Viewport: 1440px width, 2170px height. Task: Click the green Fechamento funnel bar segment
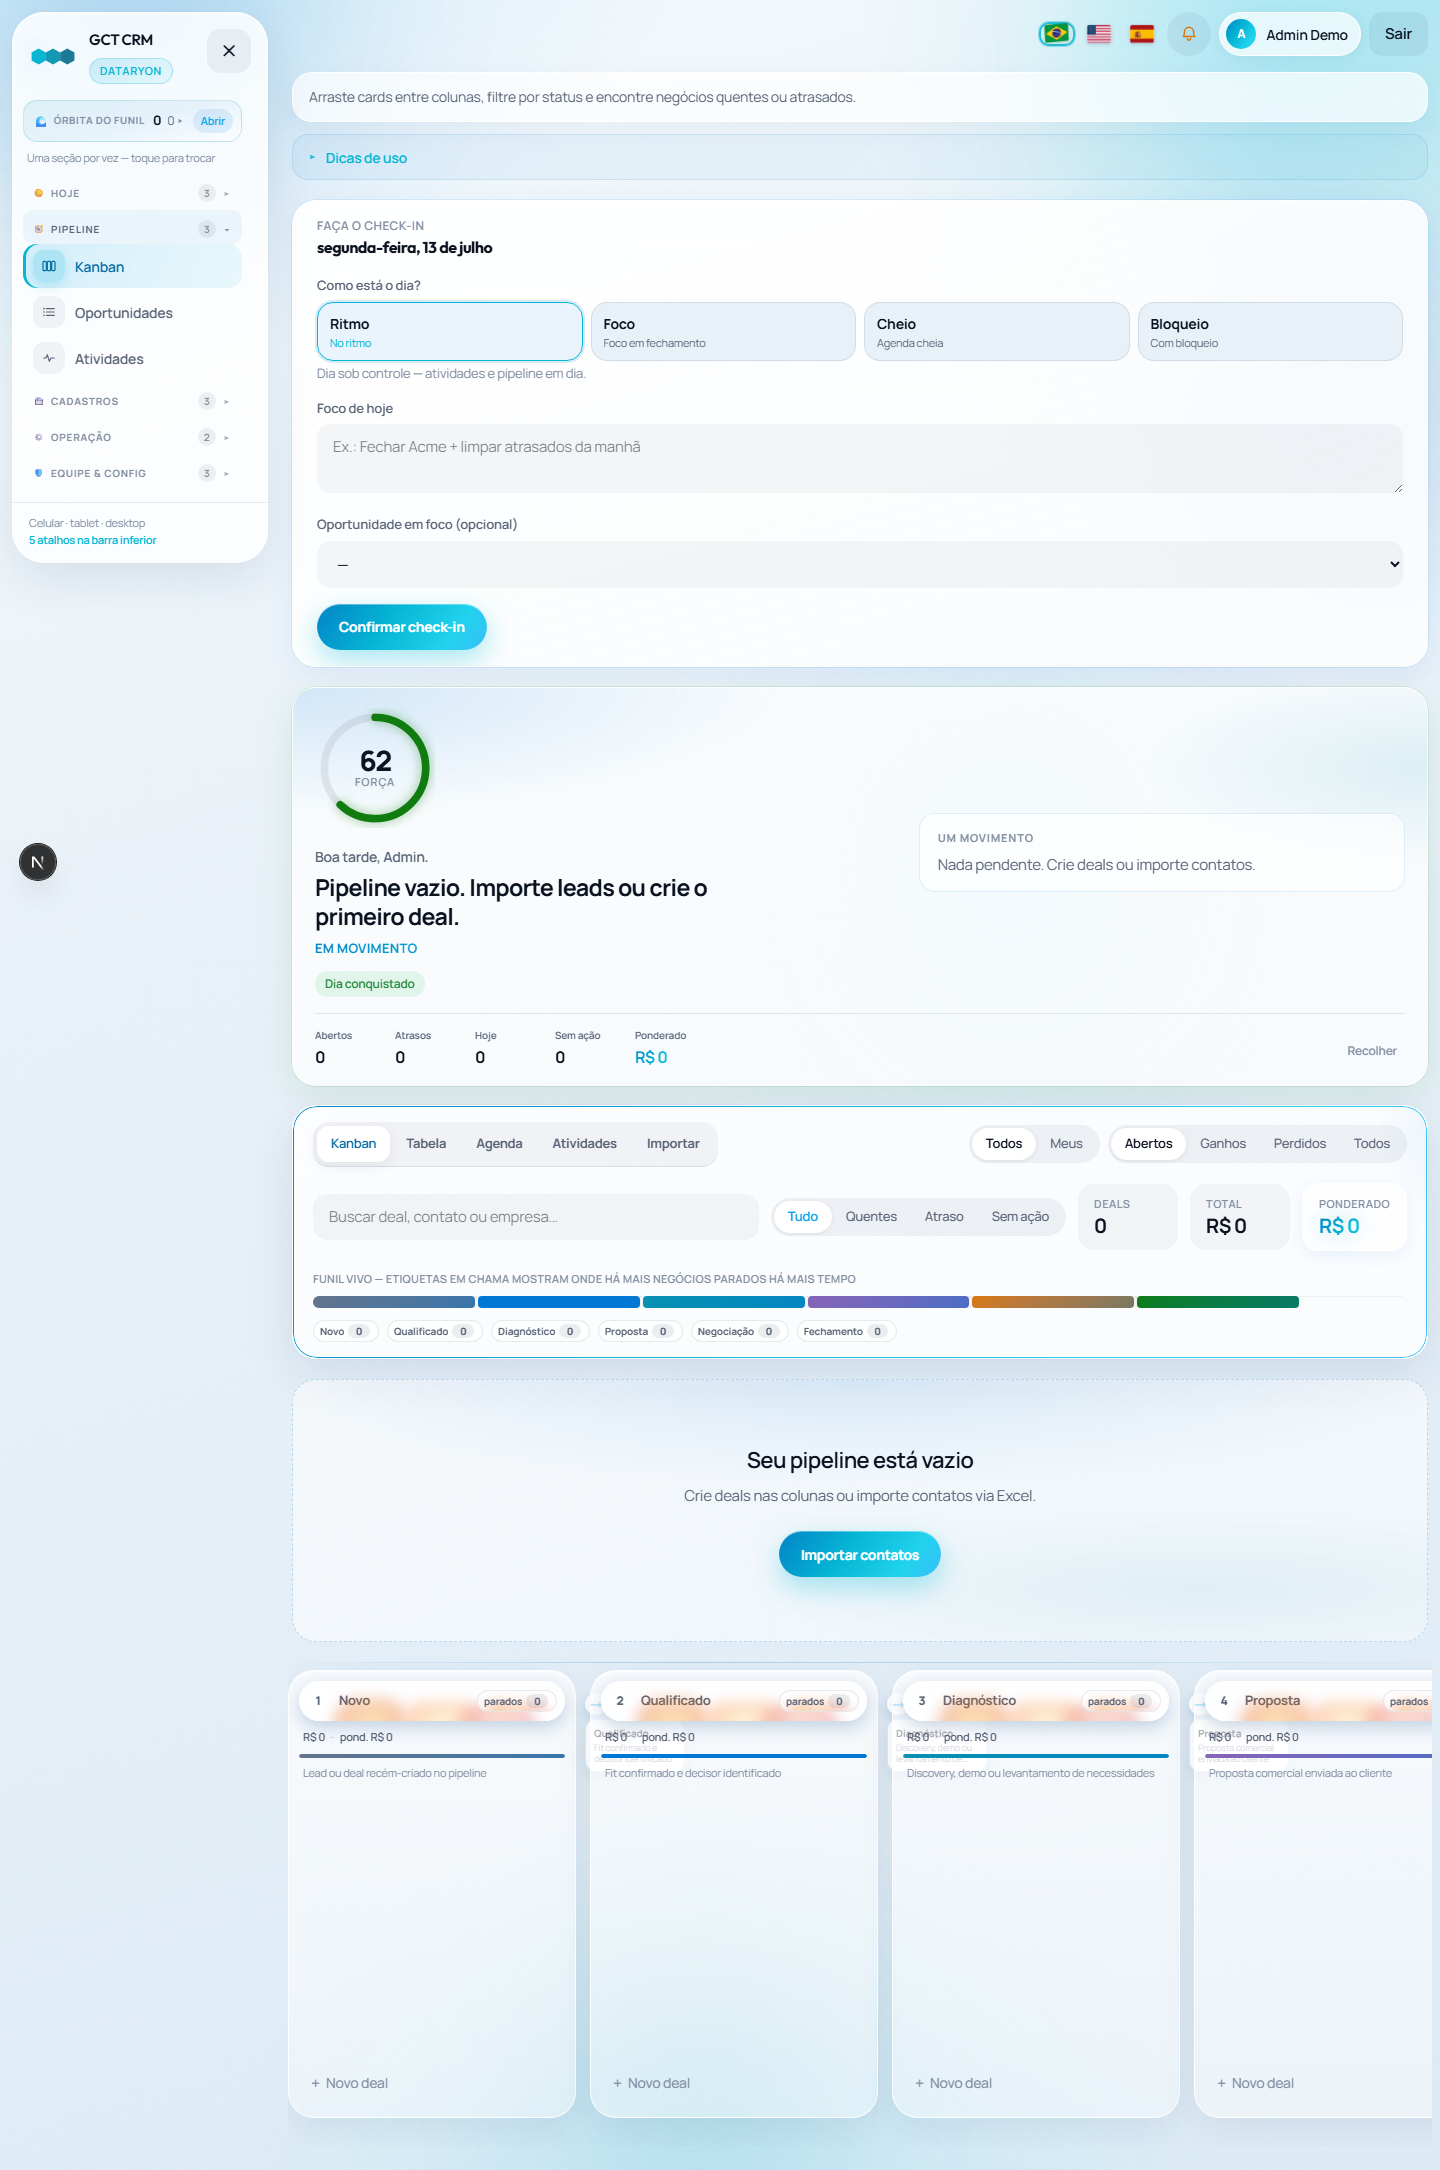click(x=1218, y=1302)
